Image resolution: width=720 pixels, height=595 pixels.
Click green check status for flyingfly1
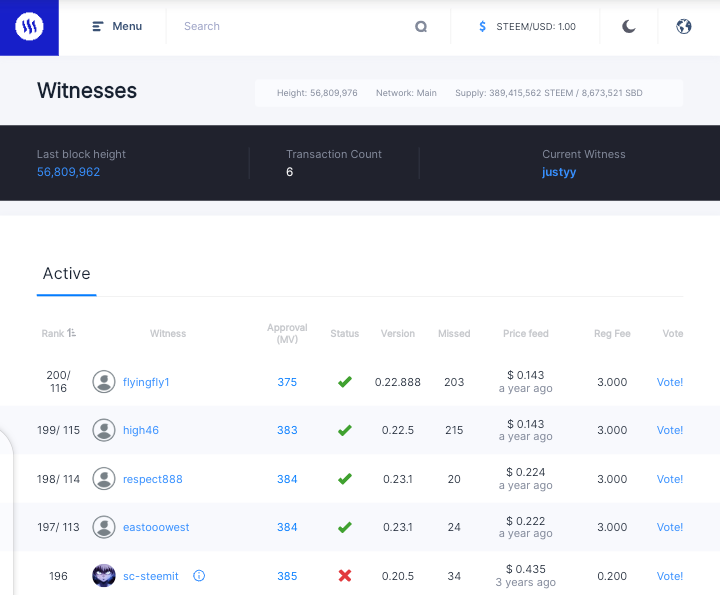coord(345,382)
